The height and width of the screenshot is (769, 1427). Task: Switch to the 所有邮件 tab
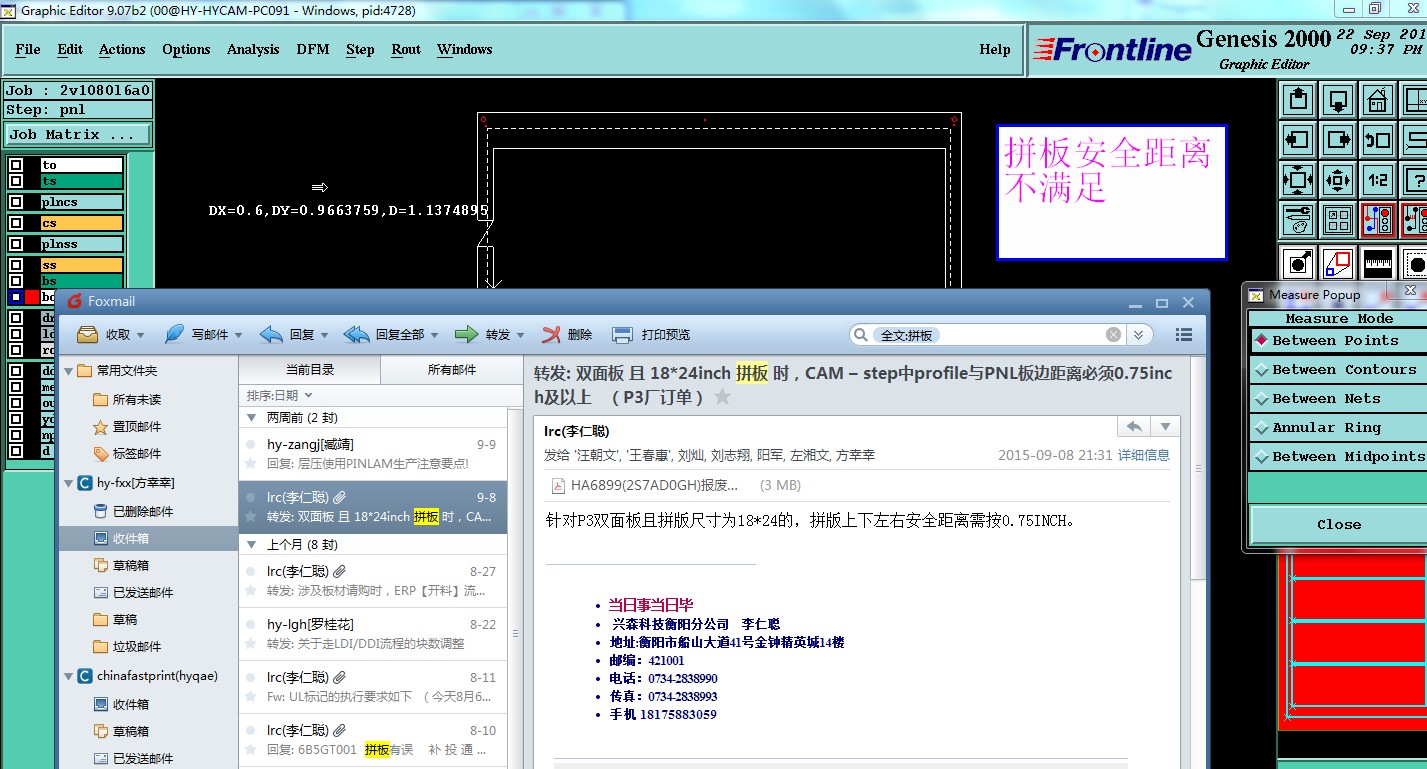[x=452, y=369]
